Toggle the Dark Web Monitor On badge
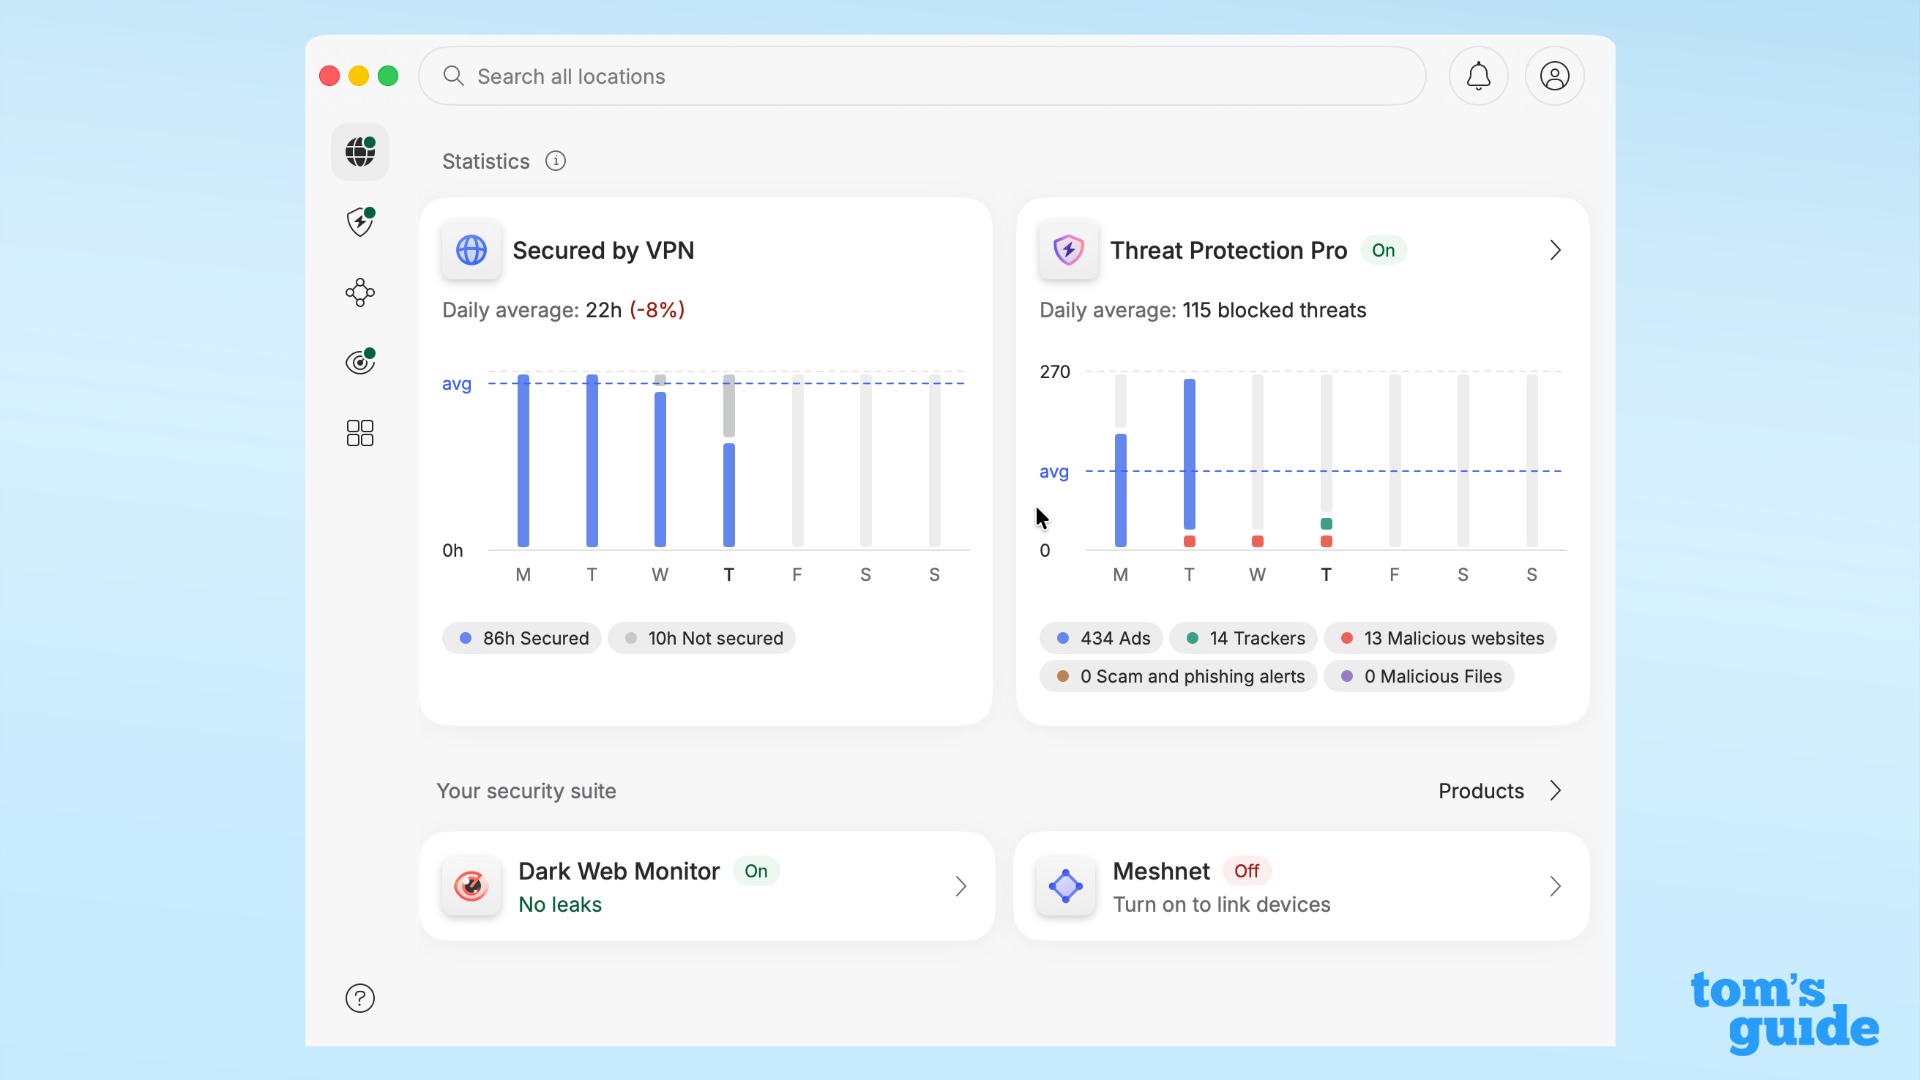Image resolution: width=1920 pixels, height=1080 pixels. coord(756,871)
